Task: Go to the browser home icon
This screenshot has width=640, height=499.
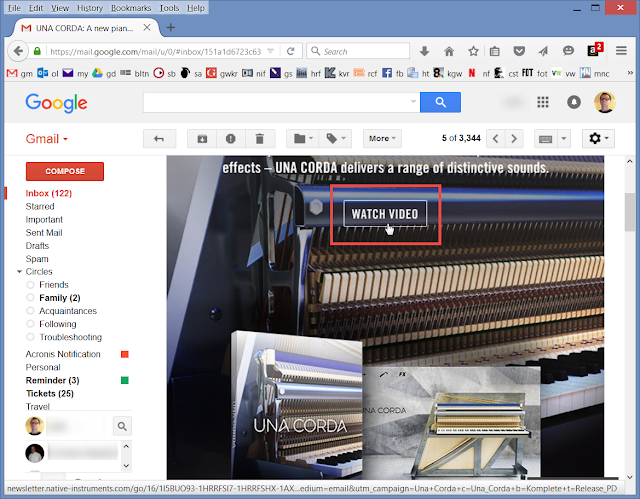Action: coord(449,51)
